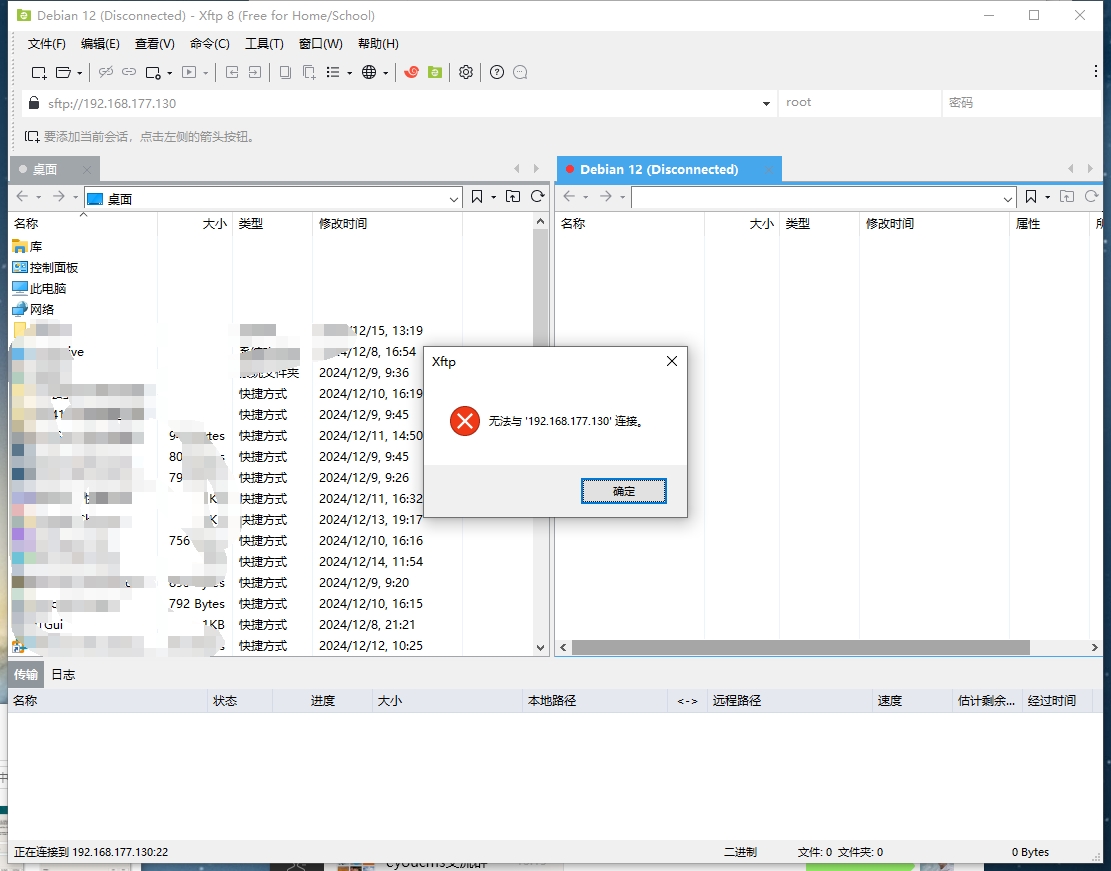Image resolution: width=1111 pixels, height=871 pixels.
Task: Open the 文件(F) menu
Action: click(46, 44)
